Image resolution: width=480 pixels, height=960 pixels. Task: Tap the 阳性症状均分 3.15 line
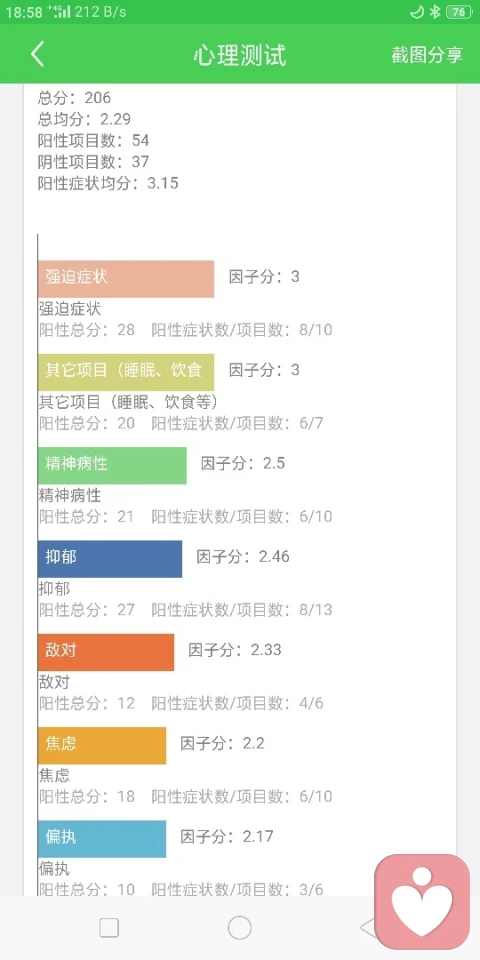[108, 183]
